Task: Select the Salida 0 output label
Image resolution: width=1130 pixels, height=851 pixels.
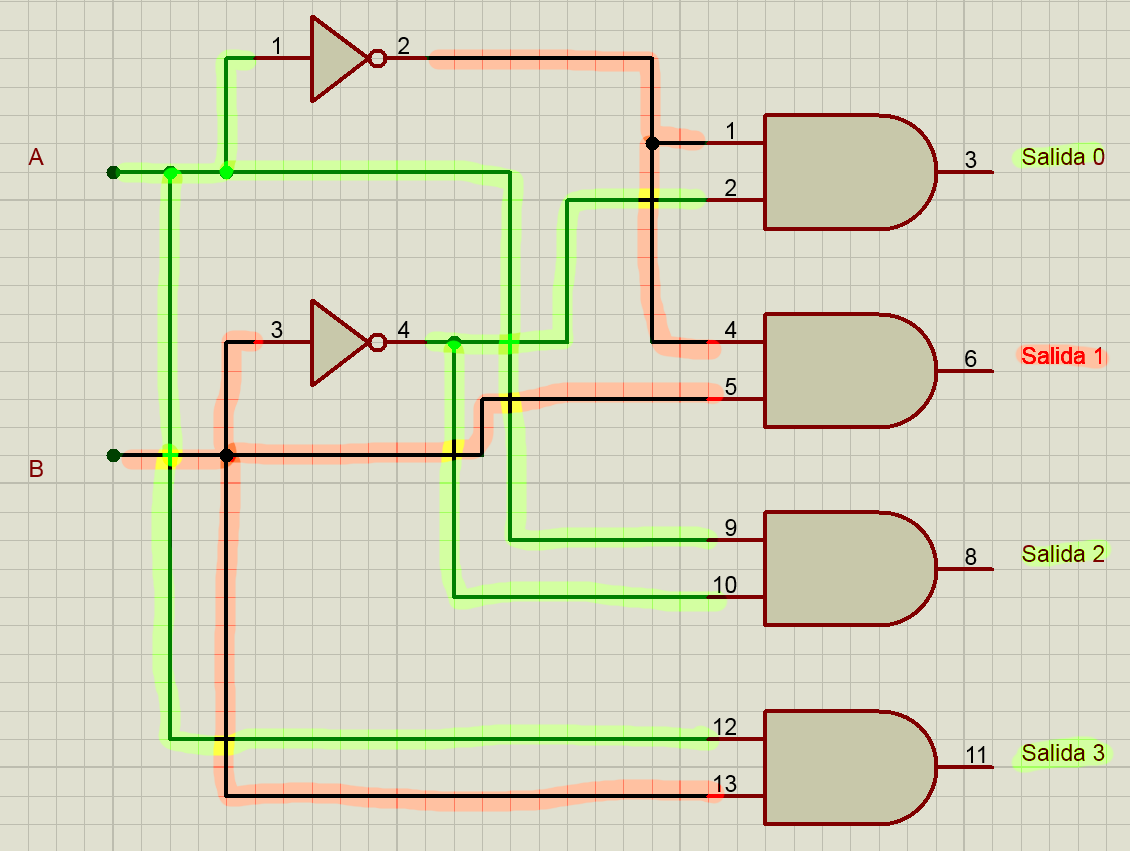Action: tap(1063, 157)
